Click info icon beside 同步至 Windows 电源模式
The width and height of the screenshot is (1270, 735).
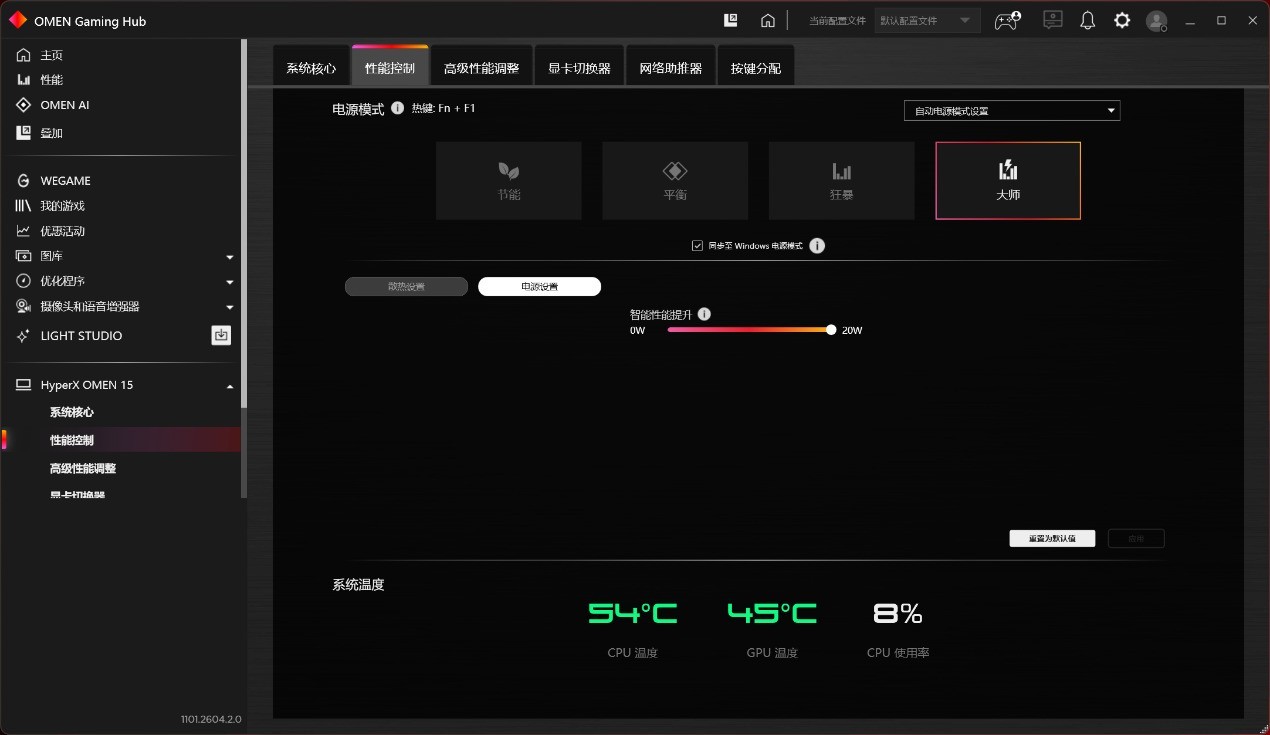(x=817, y=246)
